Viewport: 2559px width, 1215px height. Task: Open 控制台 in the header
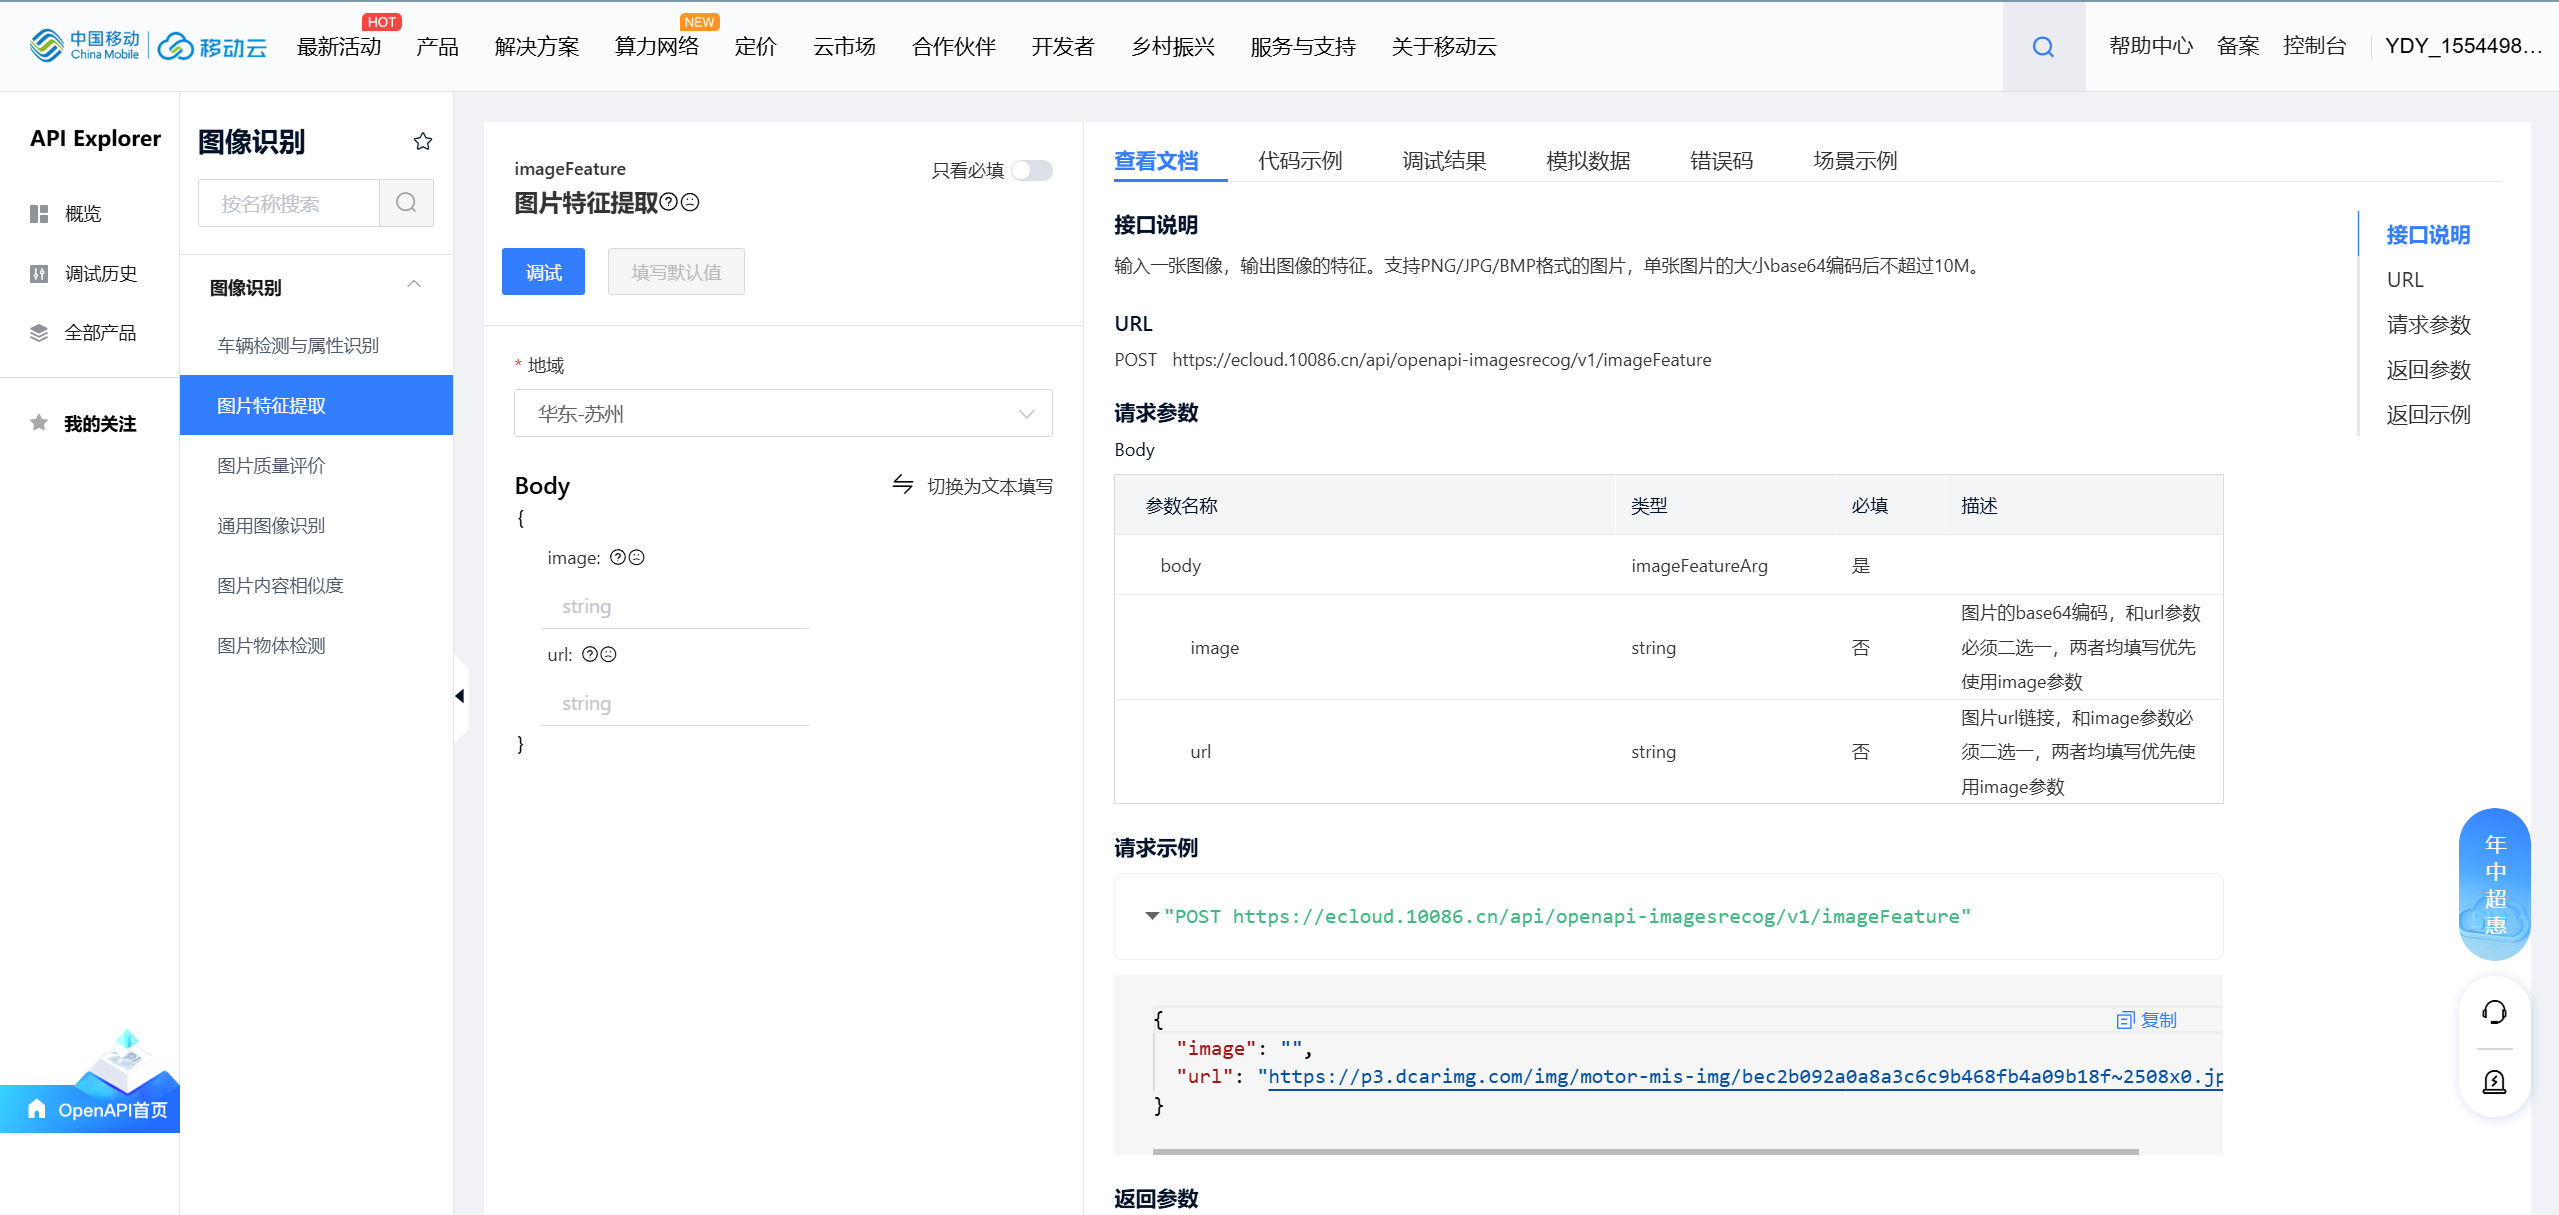tap(2314, 46)
